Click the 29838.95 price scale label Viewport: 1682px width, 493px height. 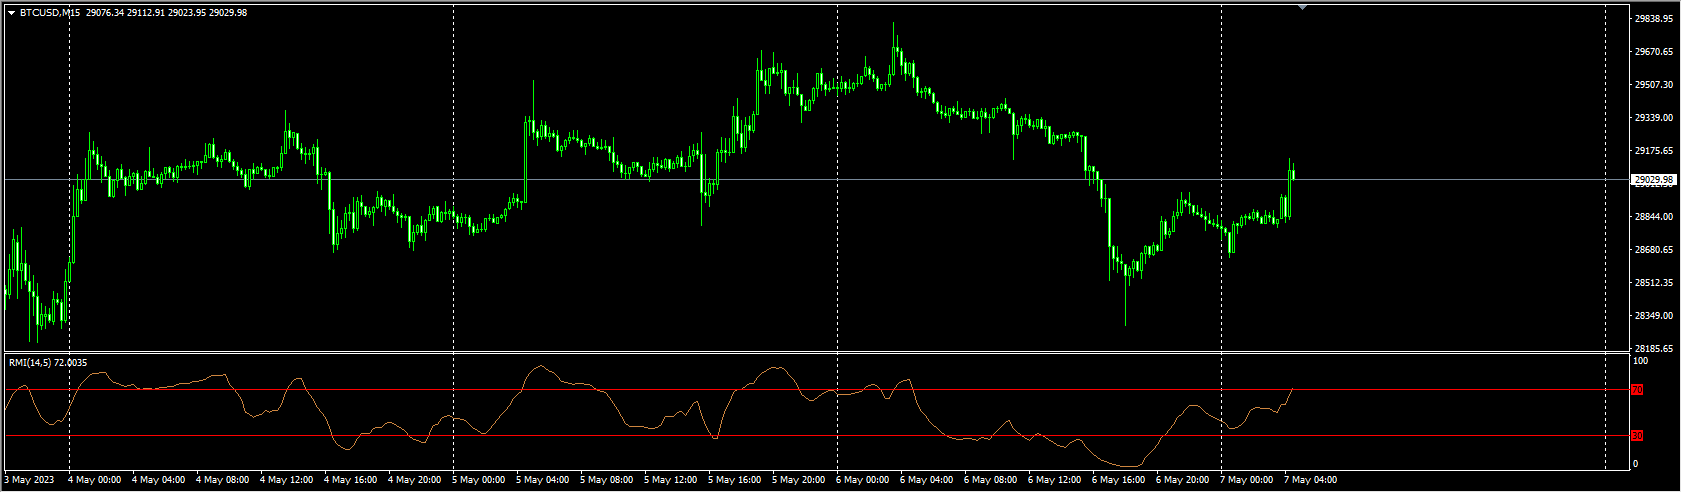1653,19
